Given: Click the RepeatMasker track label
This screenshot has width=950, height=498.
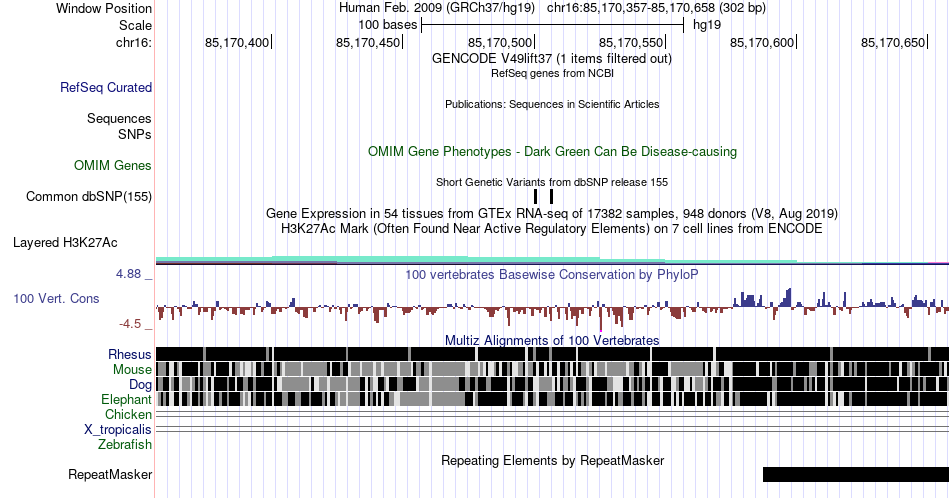Looking at the screenshot, I should tap(110, 474).
